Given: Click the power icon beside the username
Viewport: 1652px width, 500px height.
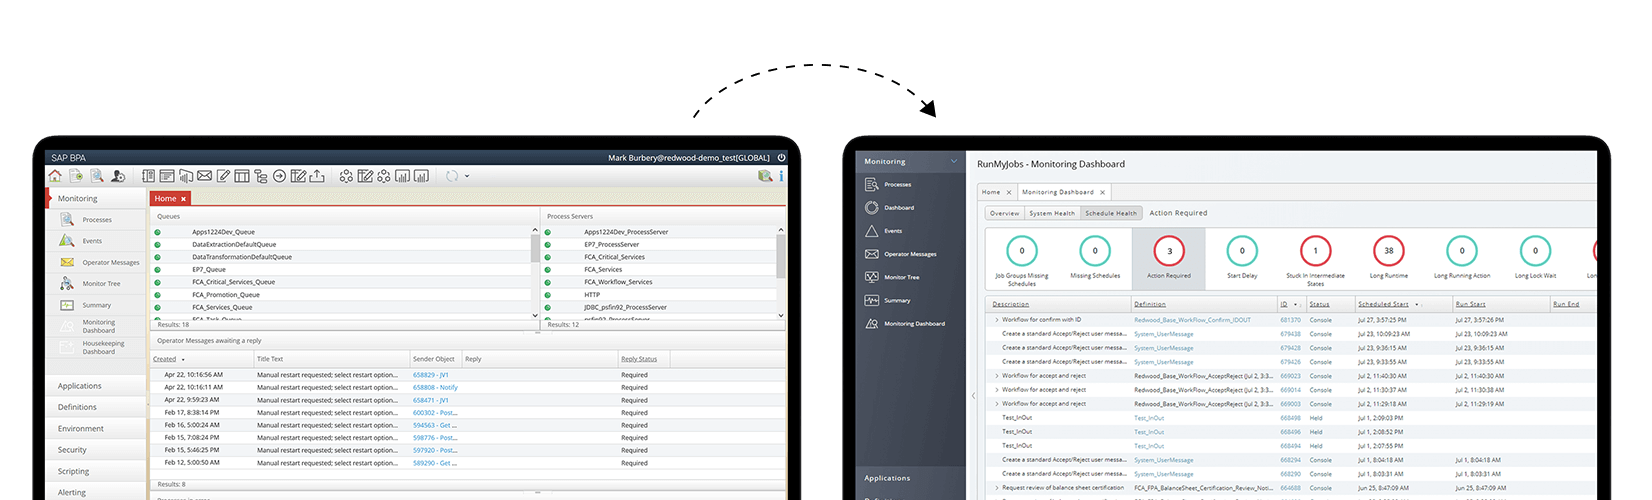Looking at the screenshot, I should click(781, 158).
